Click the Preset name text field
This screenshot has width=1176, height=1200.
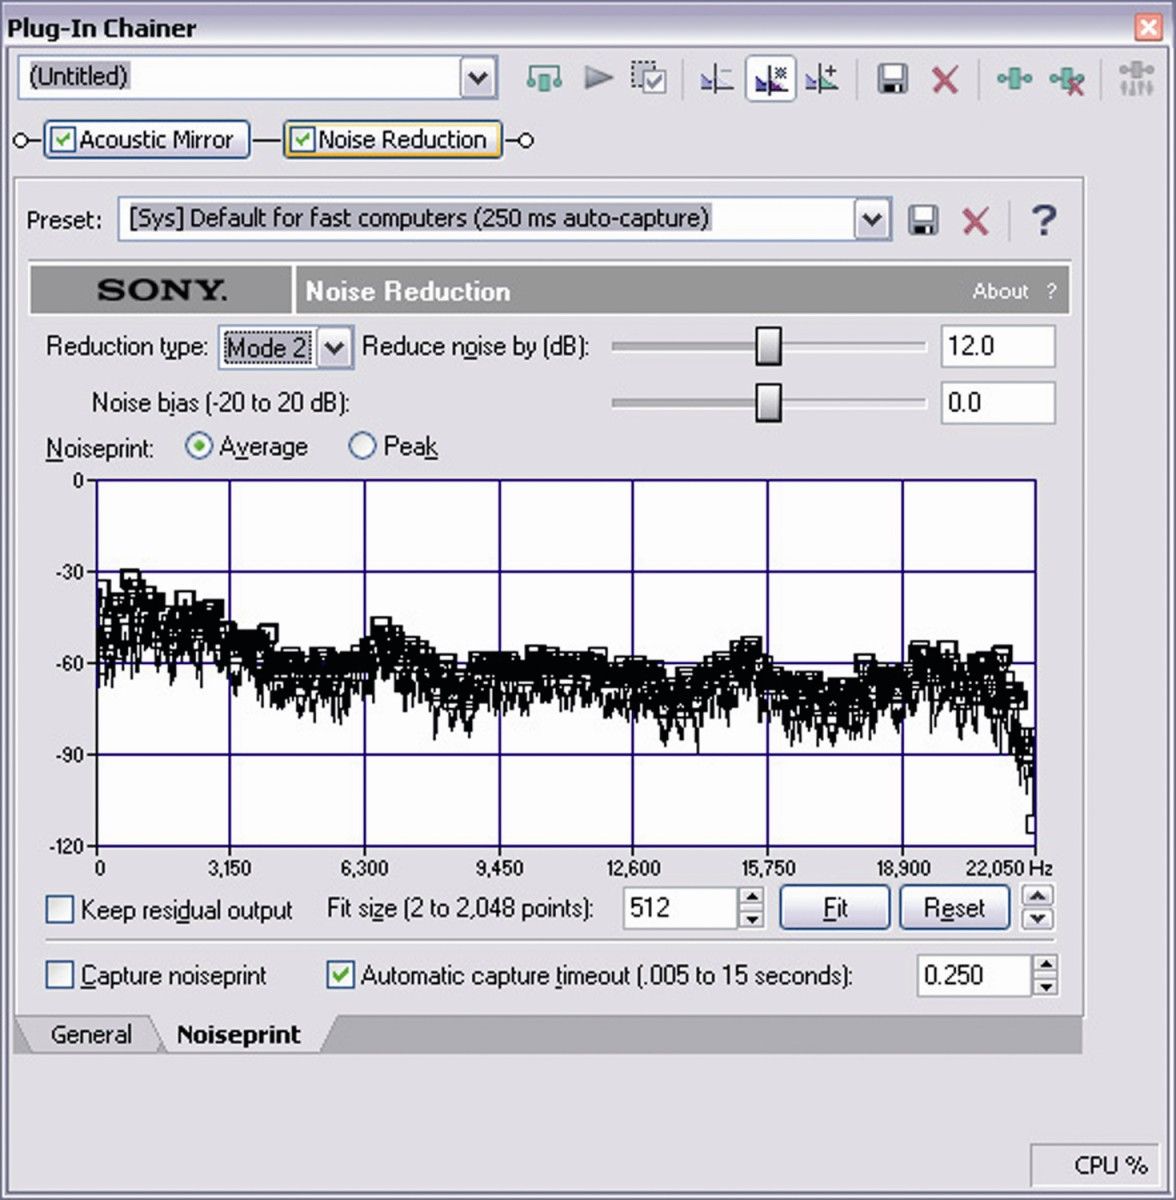tap(486, 219)
